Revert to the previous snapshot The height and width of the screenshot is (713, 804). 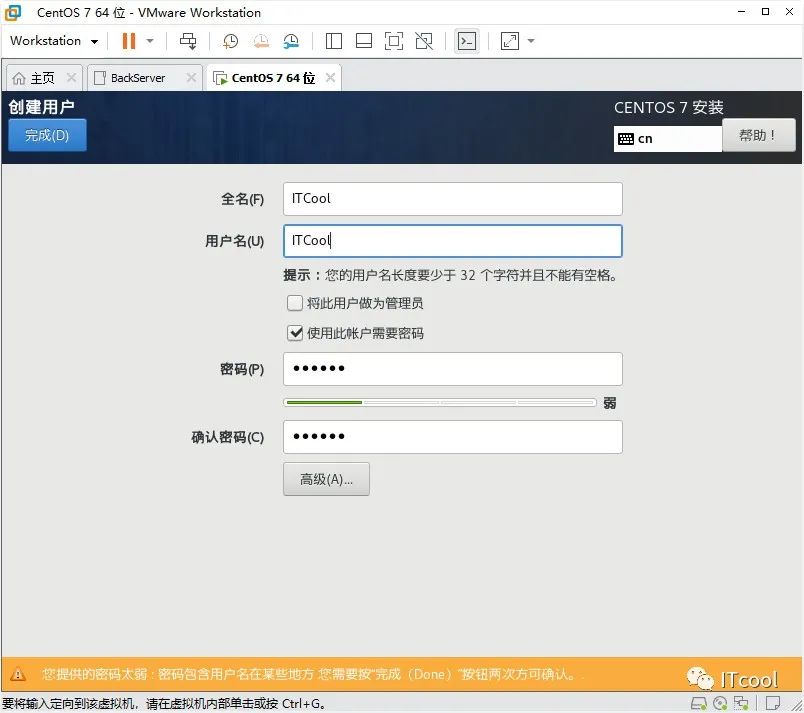[x=261, y=41]
